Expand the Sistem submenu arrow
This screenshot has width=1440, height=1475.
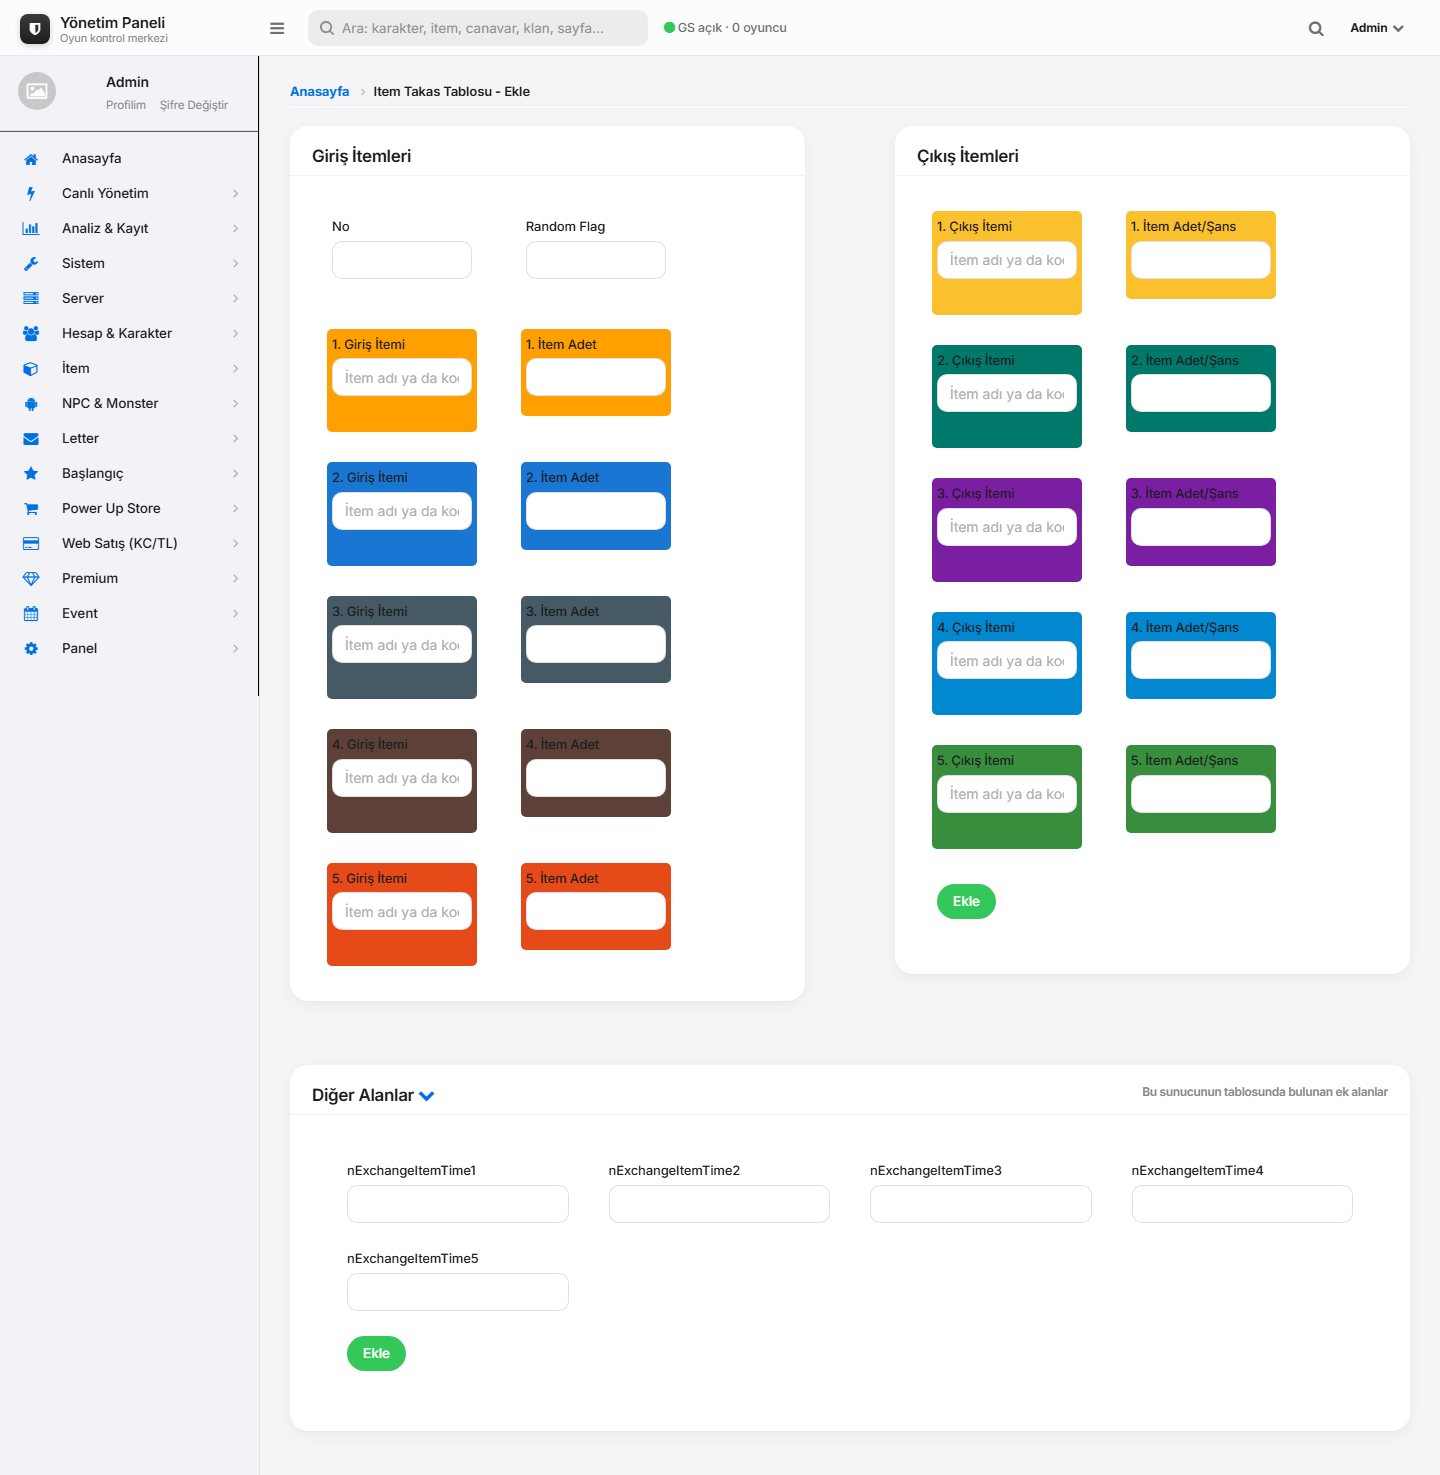[236, 264]
